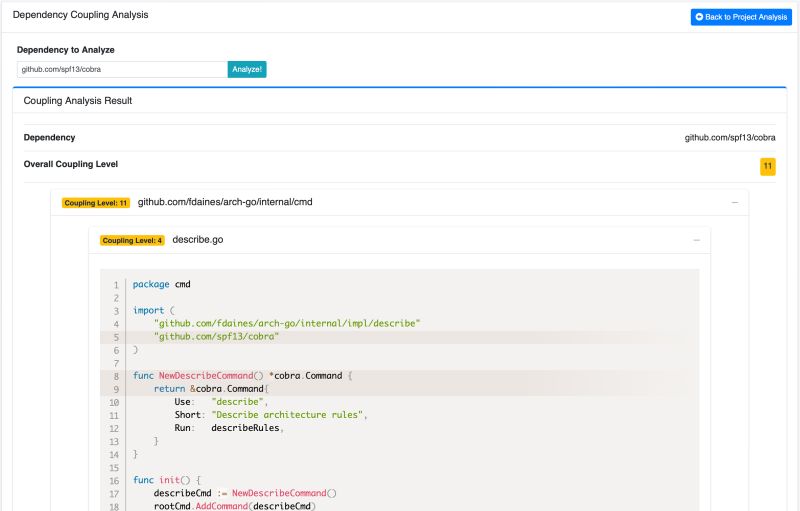Image resolution: width=800 pixels, height=511 pixels.
Task: Click the func init() code line
Action: (167, 480)
